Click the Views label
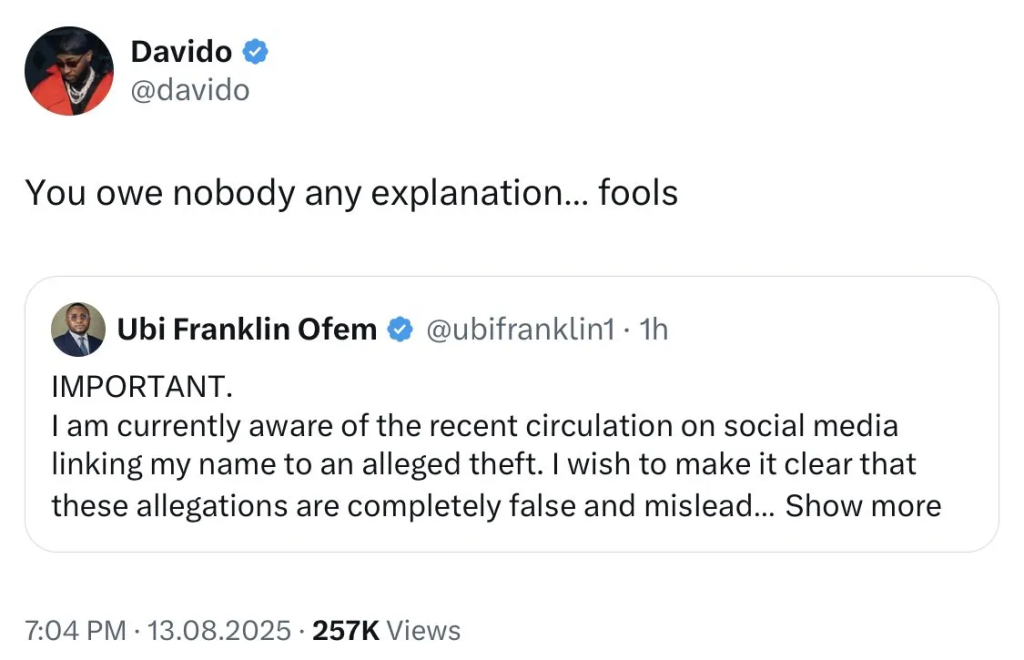This screenshot has height=660, width=1024. point(423,631)
